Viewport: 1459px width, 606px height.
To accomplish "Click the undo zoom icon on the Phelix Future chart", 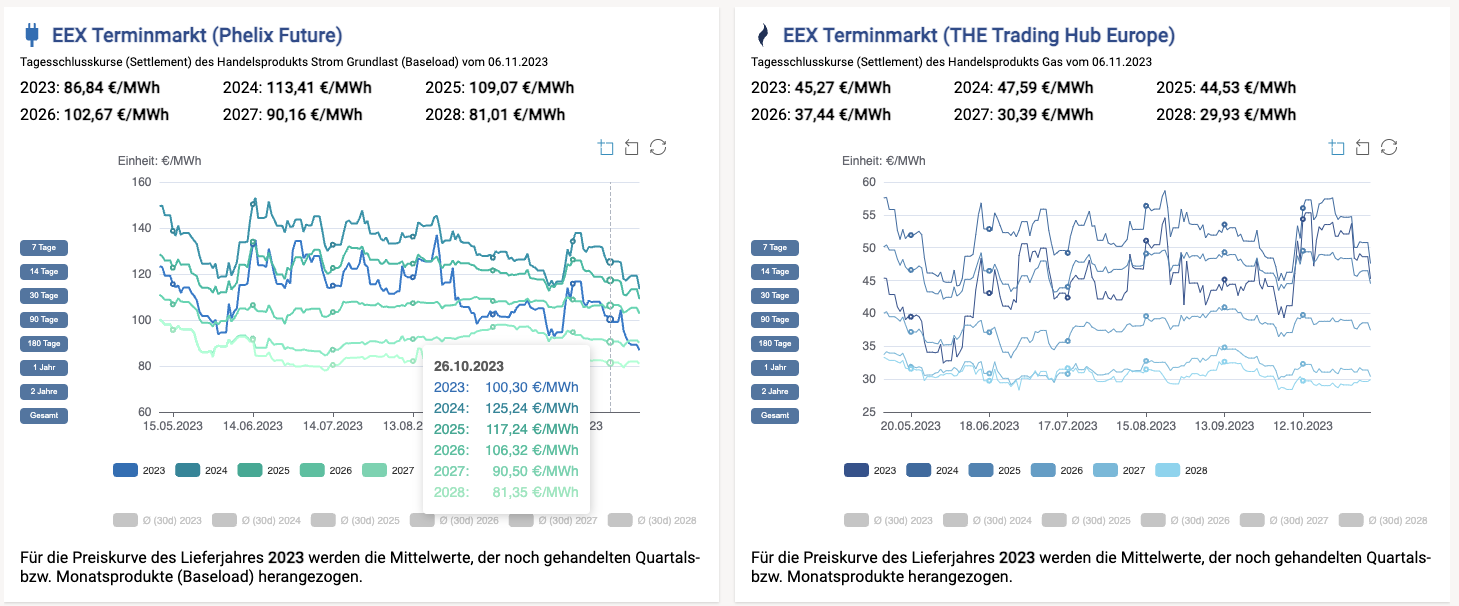I will click(631, 146).
